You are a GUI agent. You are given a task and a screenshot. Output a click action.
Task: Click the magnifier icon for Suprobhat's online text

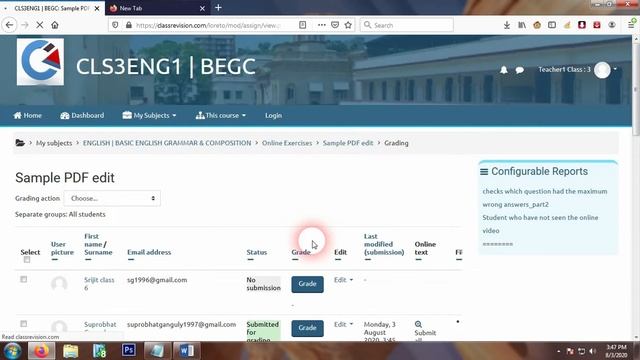[418, 324]
